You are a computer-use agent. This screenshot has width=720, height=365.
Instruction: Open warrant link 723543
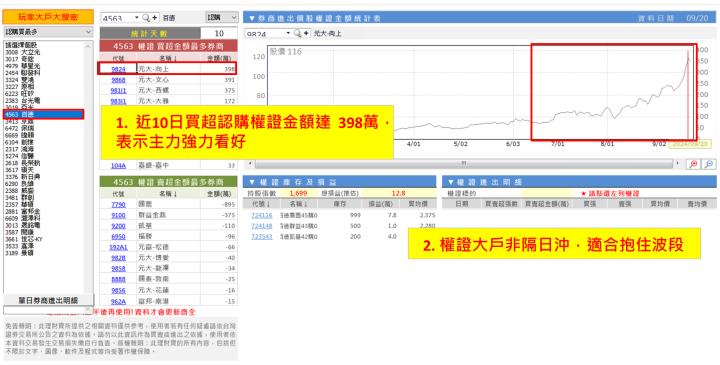[262, 236]
